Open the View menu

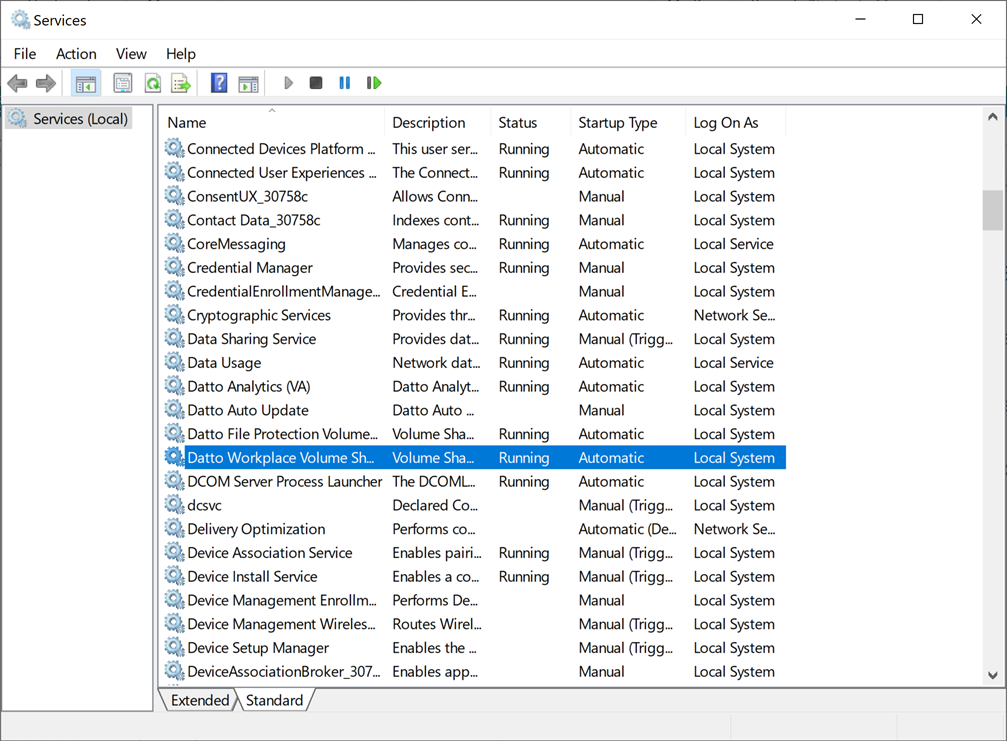[x=131, y=54]
